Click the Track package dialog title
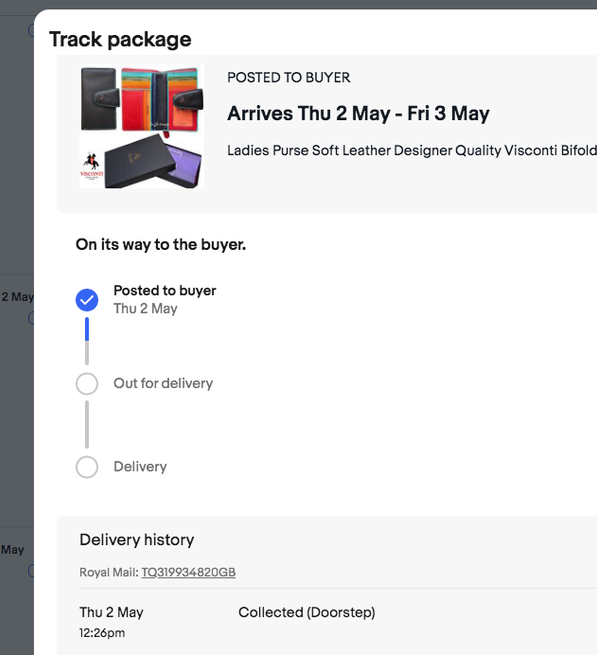 pos(120,40)
